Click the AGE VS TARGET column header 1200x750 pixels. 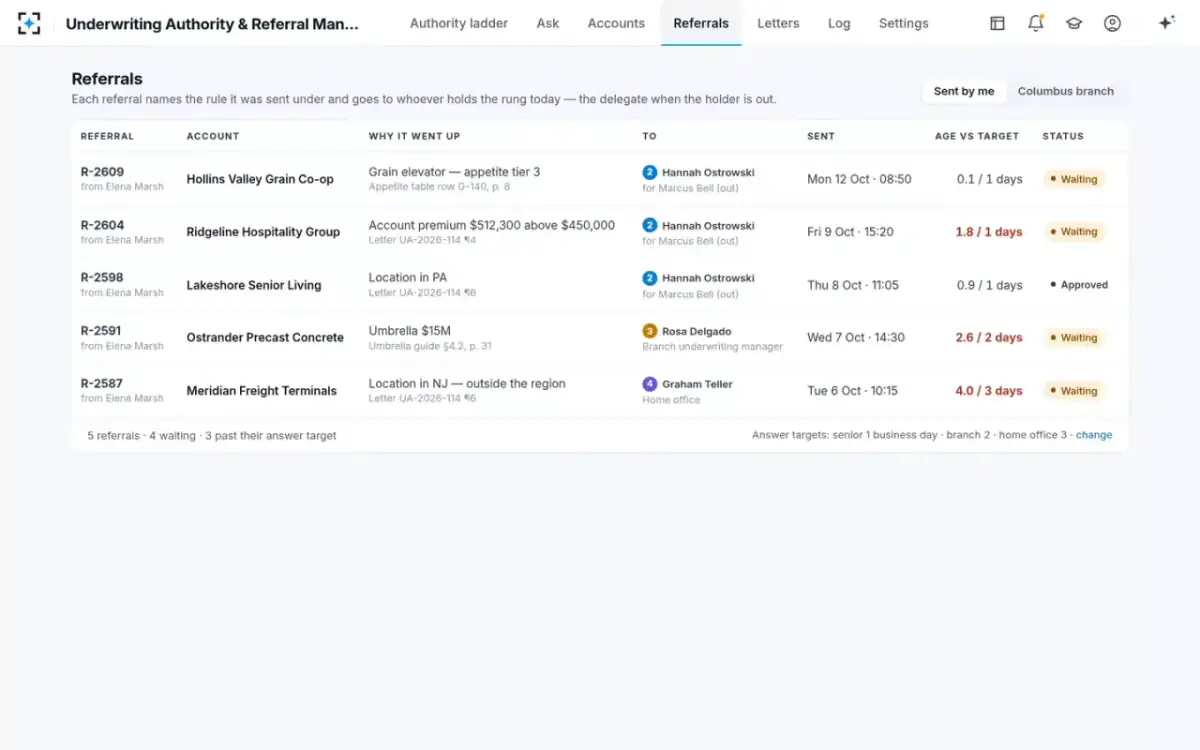[x=977, y=136]
